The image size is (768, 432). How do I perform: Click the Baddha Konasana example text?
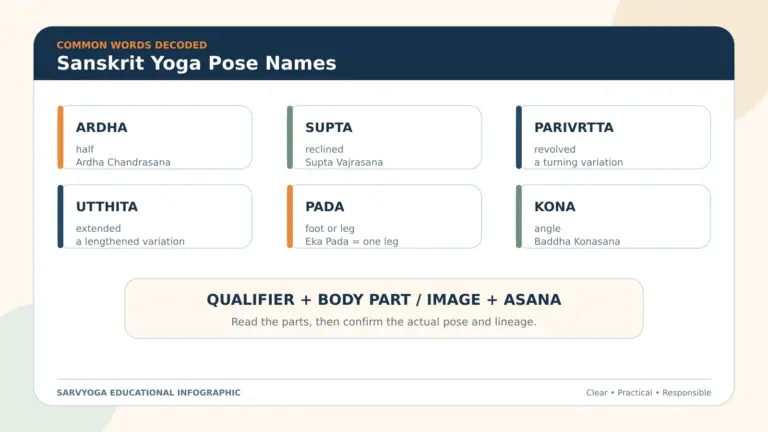[x=577, y=241]
